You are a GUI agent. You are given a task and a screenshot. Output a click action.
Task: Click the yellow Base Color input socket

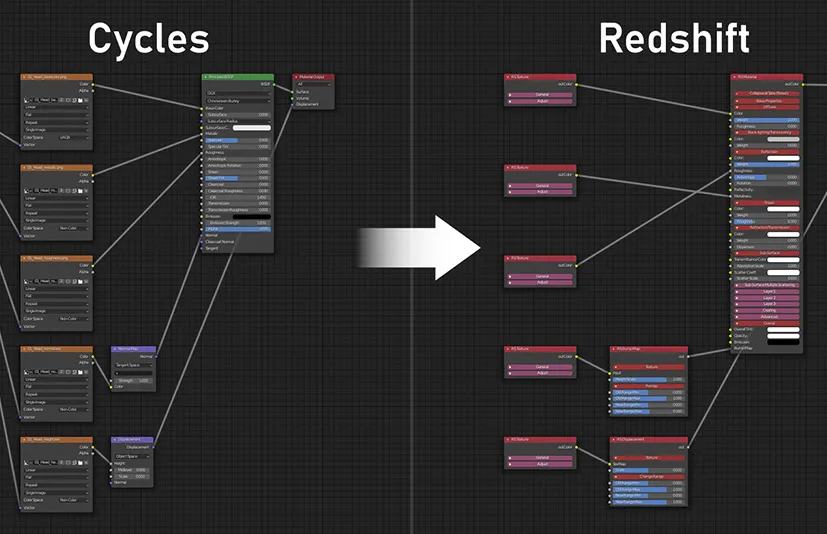(203, 108)
